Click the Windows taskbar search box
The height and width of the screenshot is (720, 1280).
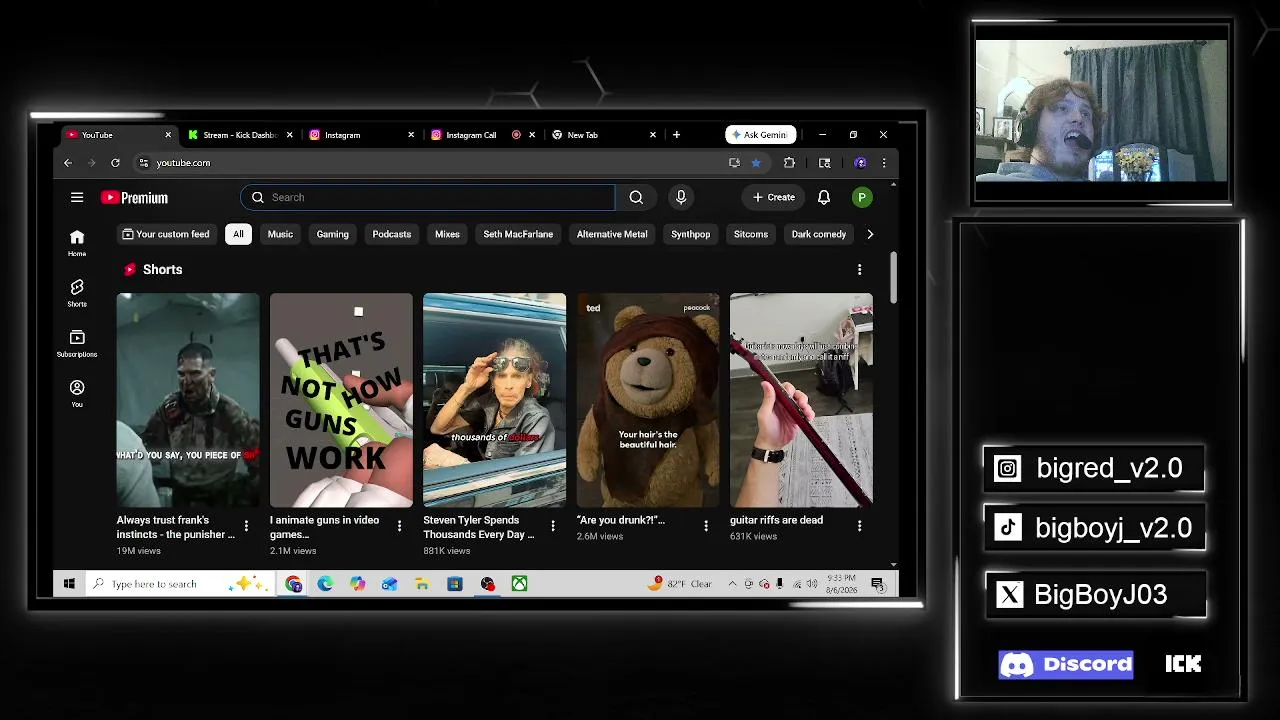tap(182, 584)
